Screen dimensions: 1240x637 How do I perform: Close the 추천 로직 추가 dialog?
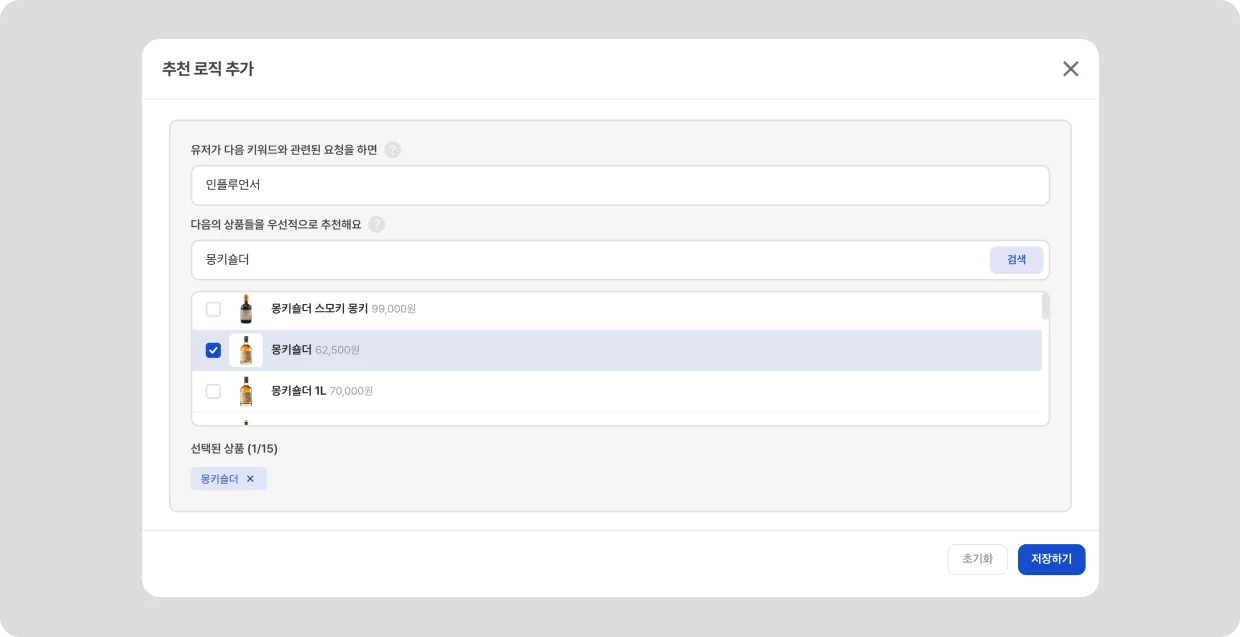(1070, 69)
